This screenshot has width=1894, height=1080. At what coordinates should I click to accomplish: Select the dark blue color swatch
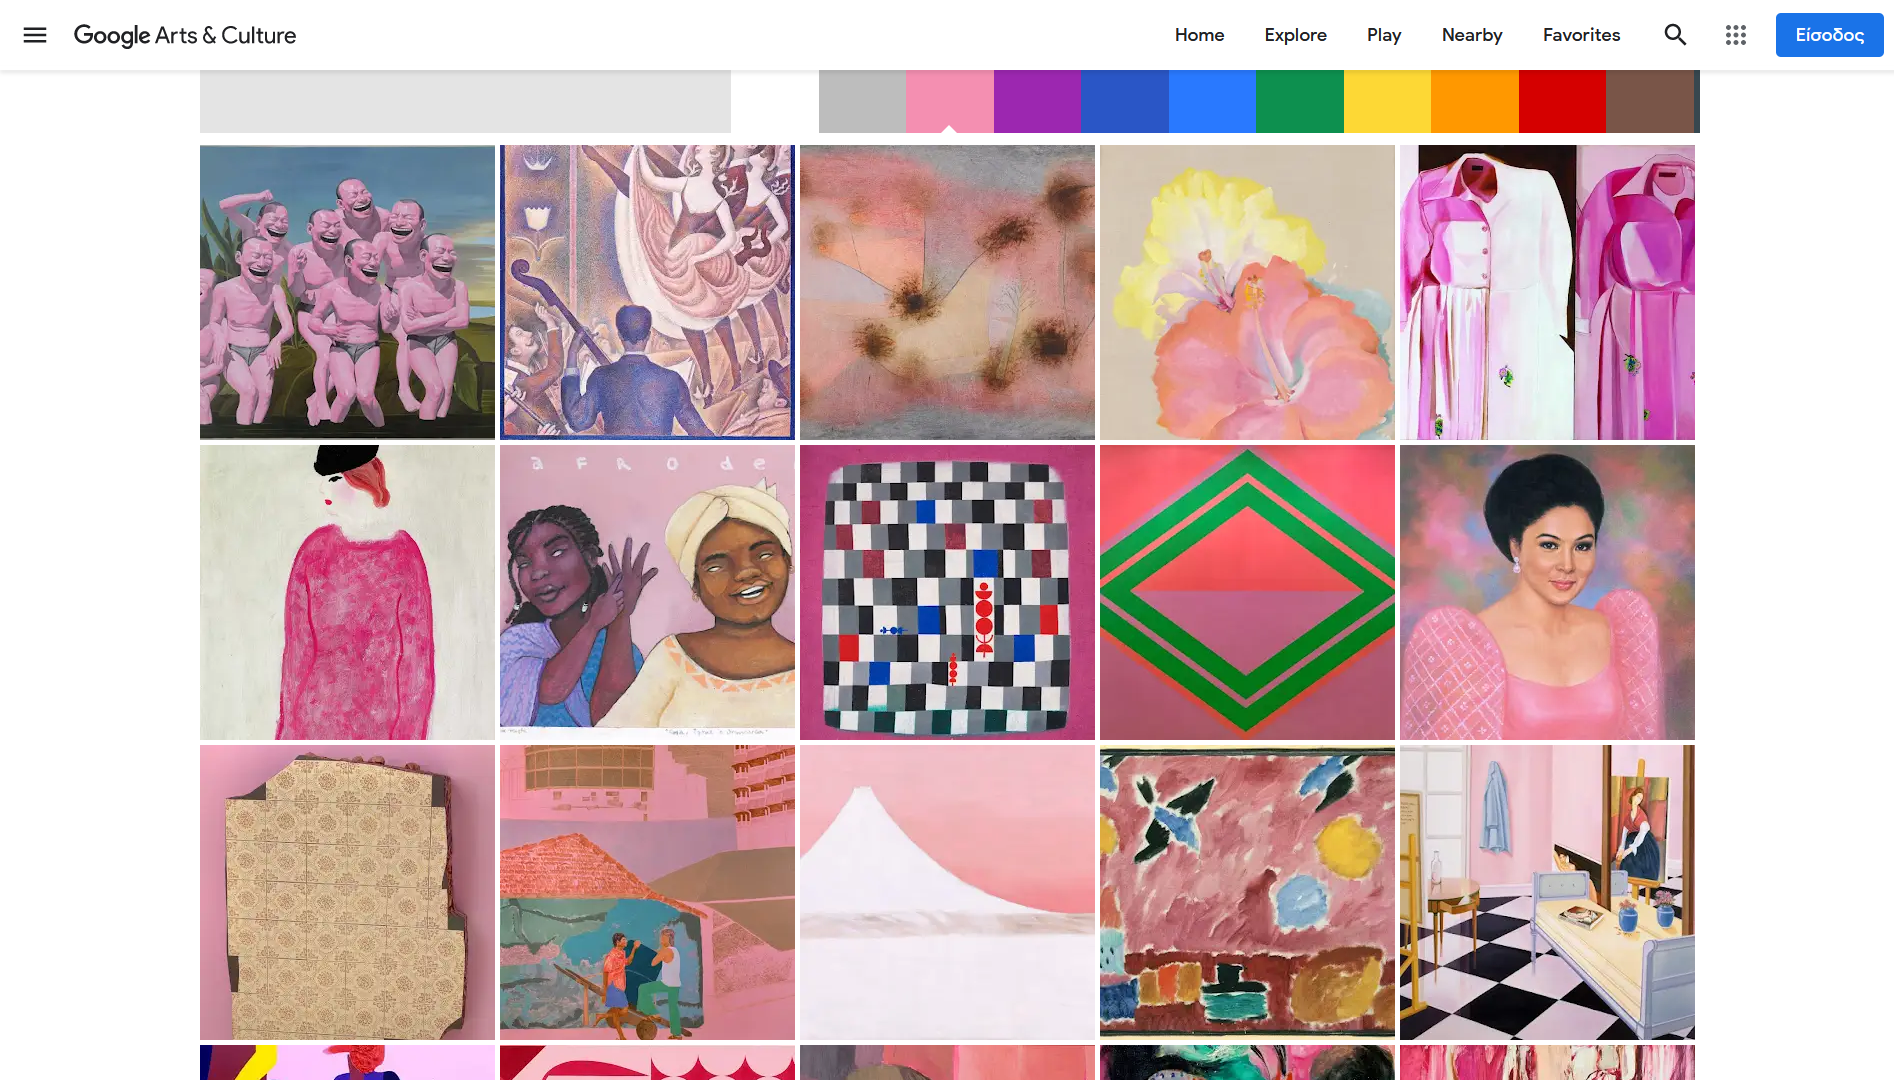coord(1125,101)
